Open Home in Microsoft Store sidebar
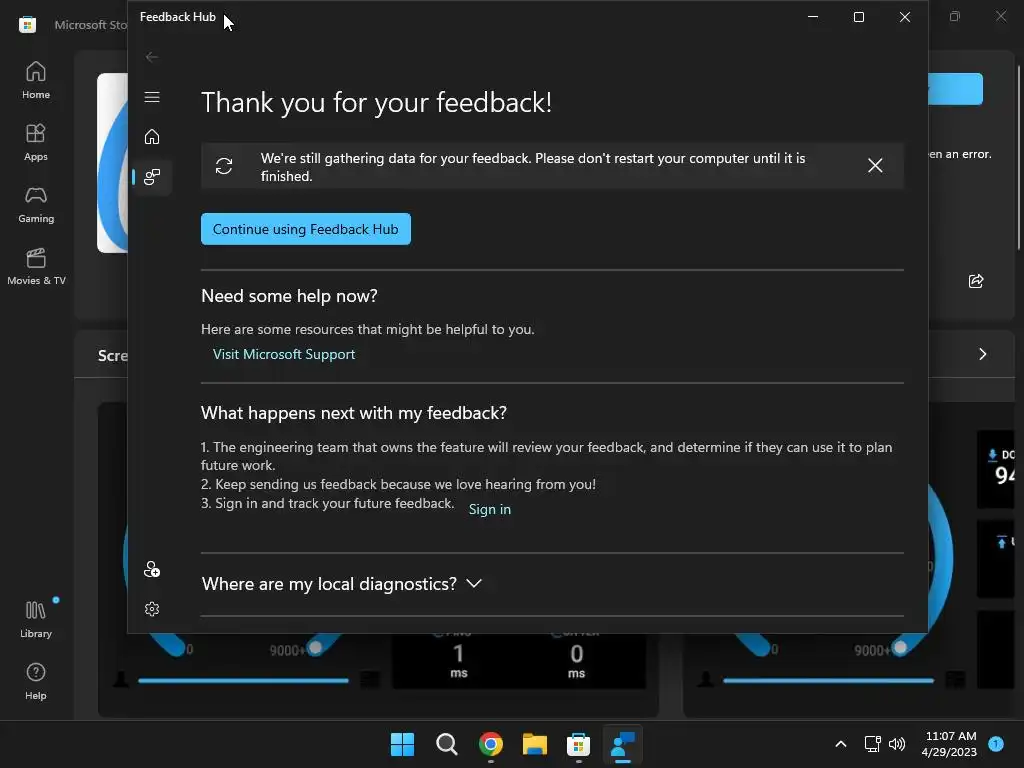 (36, 80)
